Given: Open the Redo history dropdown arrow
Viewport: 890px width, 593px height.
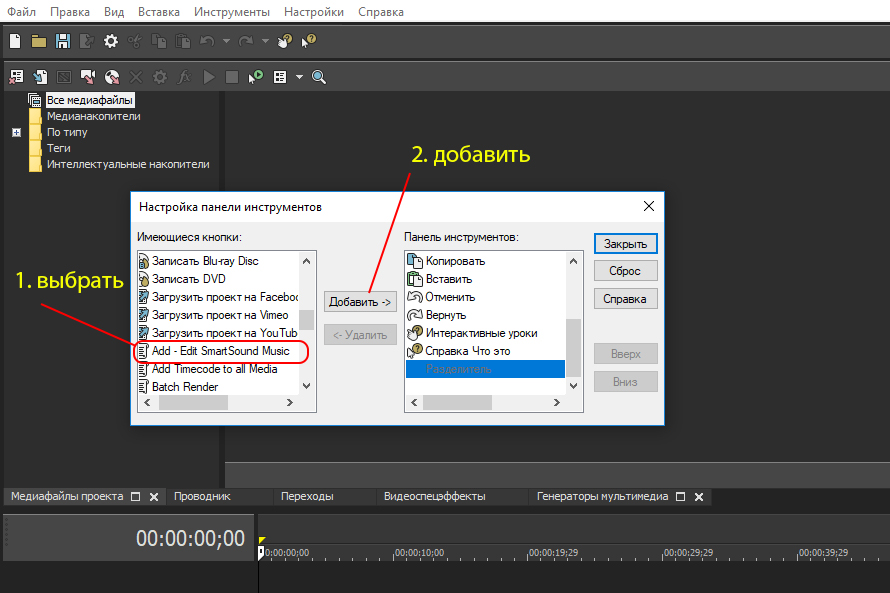Looking at the screenshot, I should click(265, 41).
